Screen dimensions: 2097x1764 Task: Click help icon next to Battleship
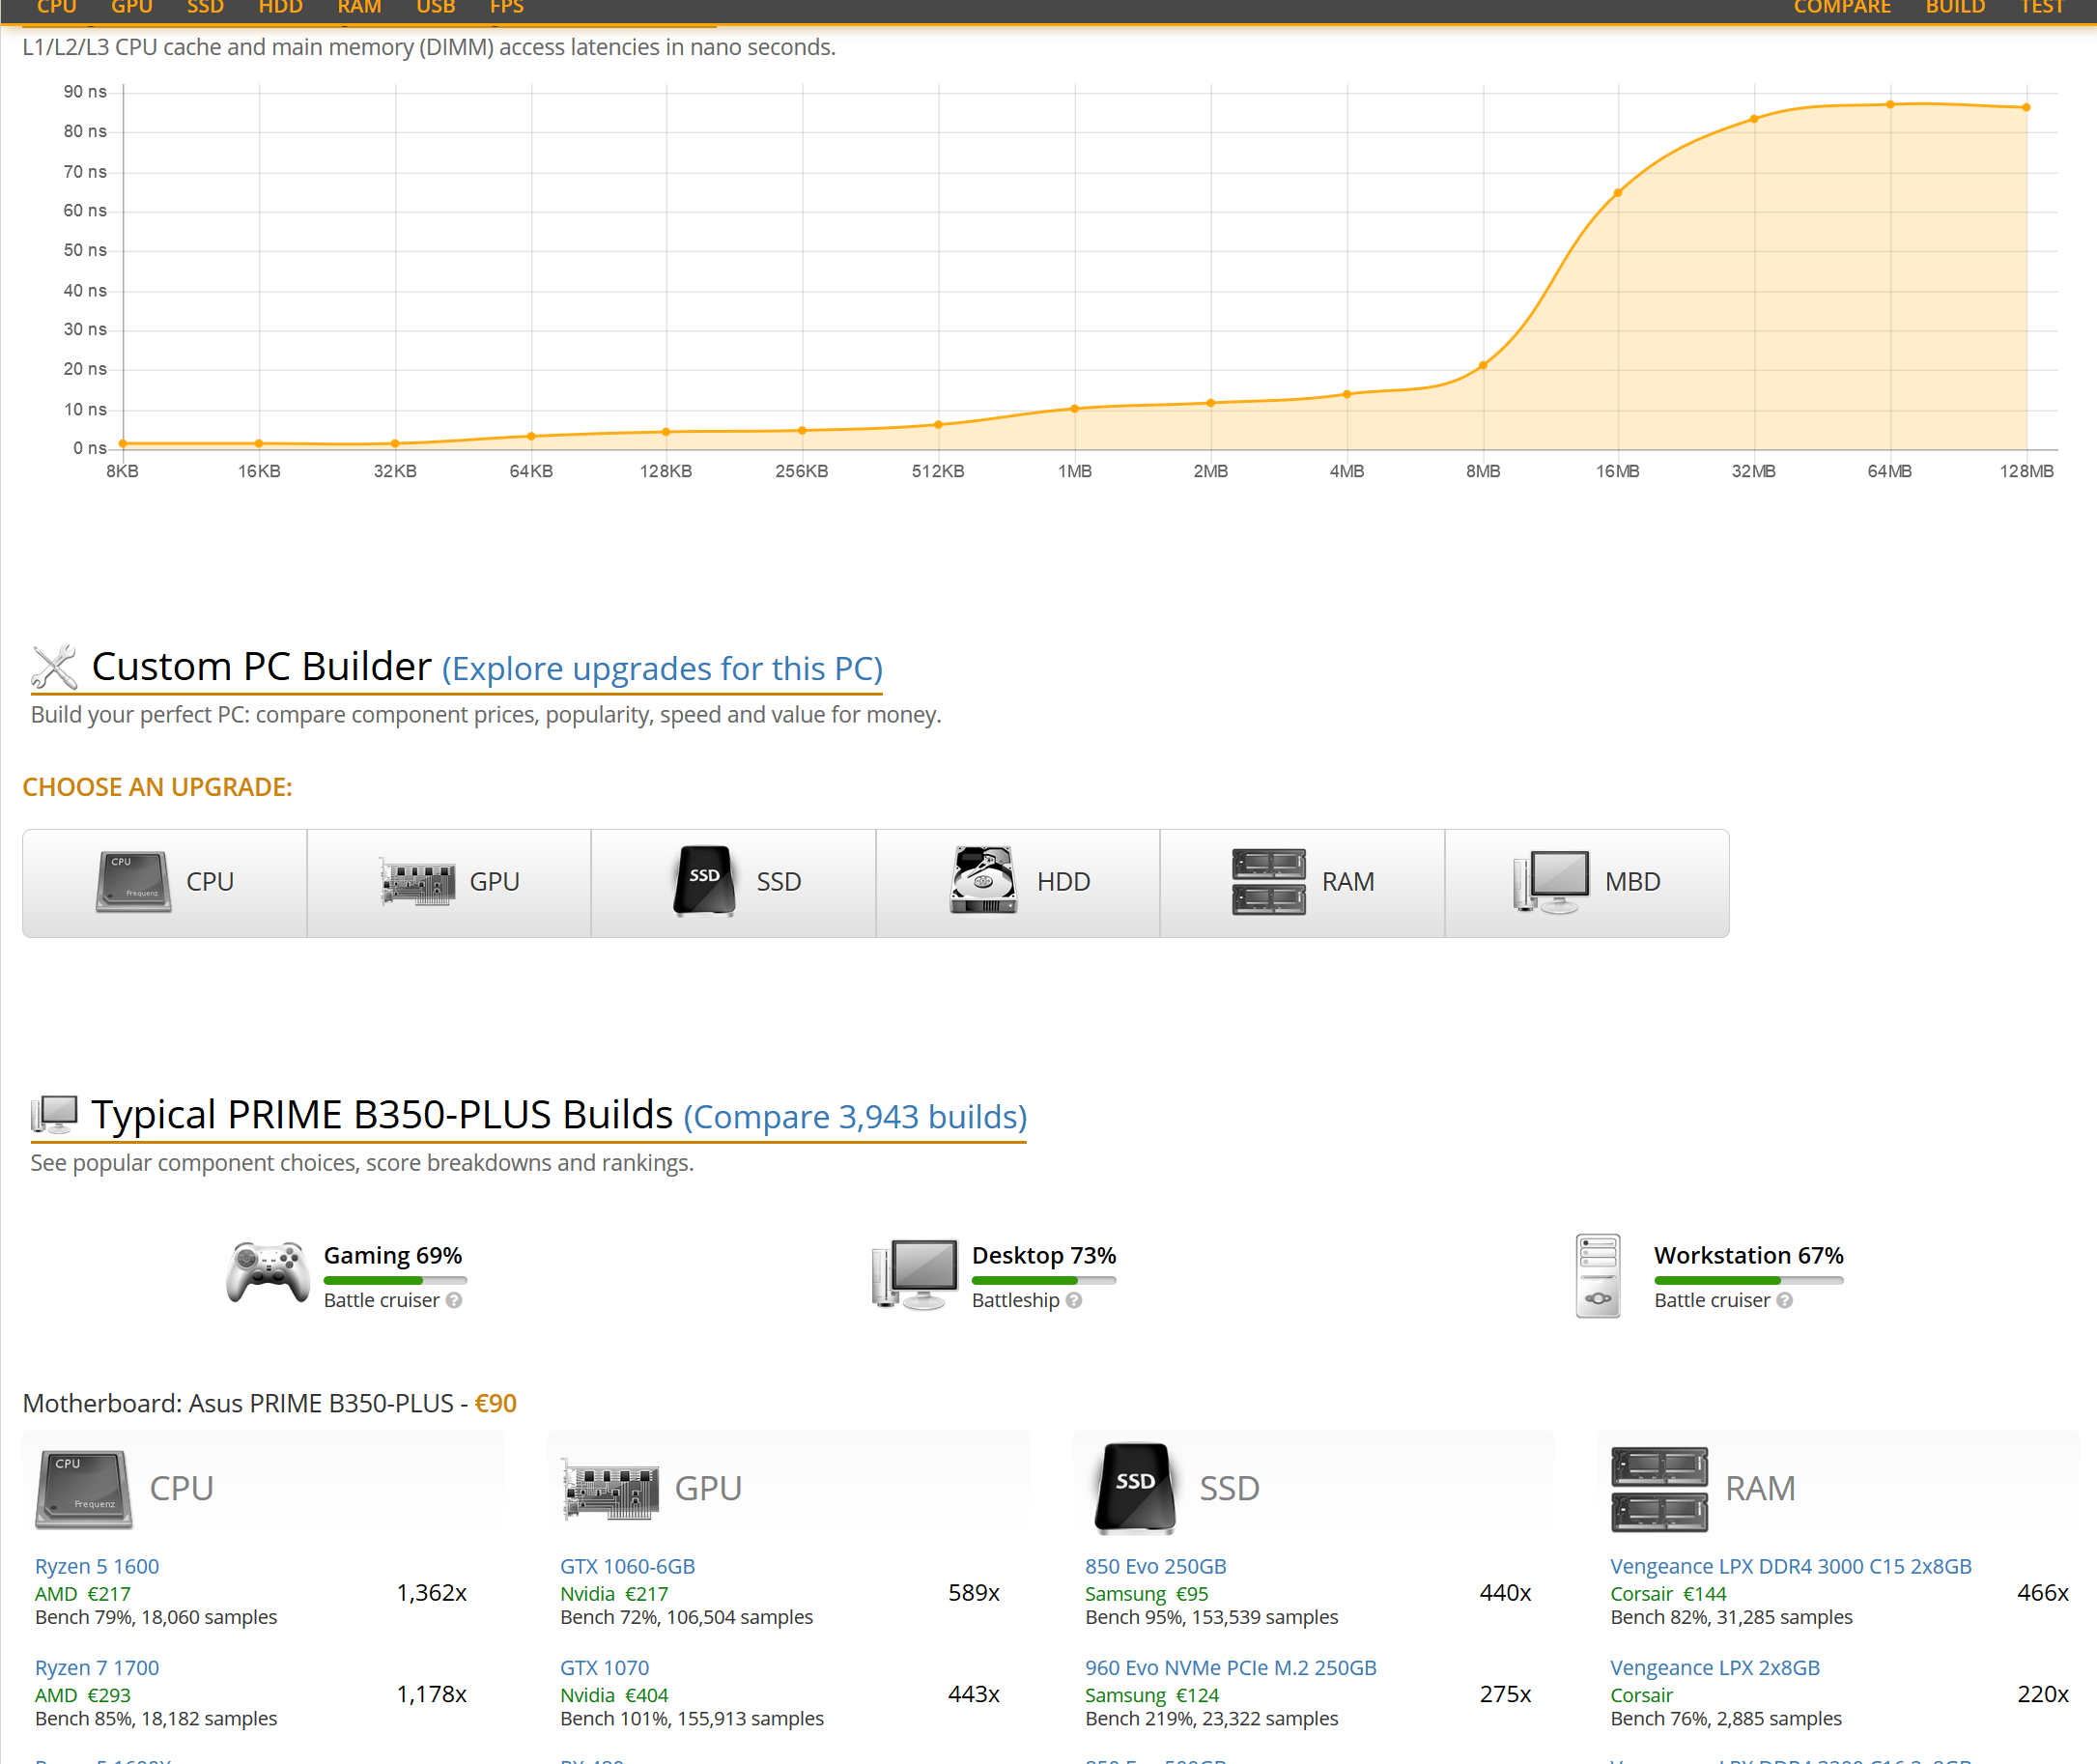(x=1074, y=1300)
